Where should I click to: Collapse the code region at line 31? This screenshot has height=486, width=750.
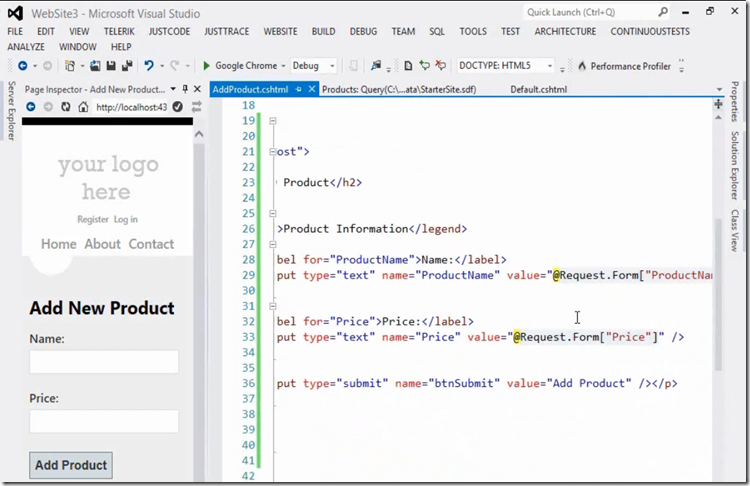point(273,306)
